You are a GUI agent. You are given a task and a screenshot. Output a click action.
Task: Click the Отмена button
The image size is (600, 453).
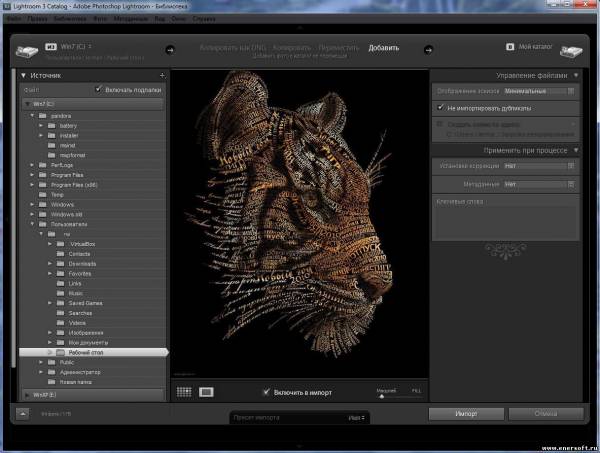coord(546,414)
